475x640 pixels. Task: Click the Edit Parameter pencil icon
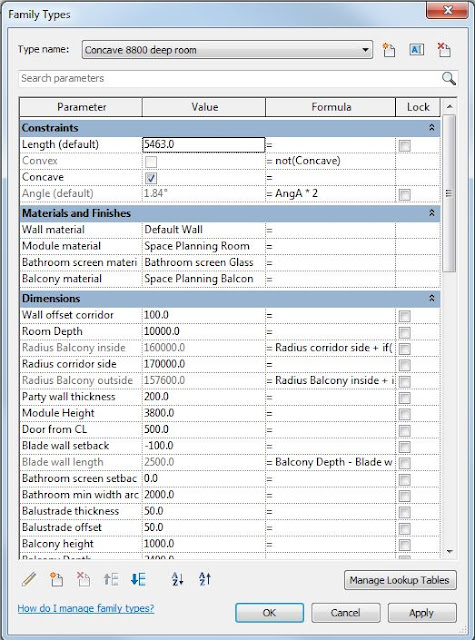29,579
